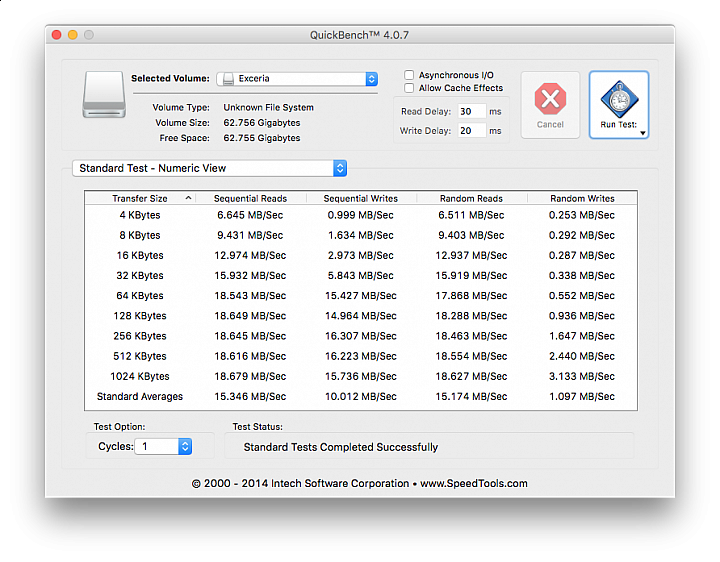Image resolution: width=720 pixels, height=562 pixels.
Task: Click the 18.679 MB/Sec sequential reads value
Action: [x=250, y=377]
